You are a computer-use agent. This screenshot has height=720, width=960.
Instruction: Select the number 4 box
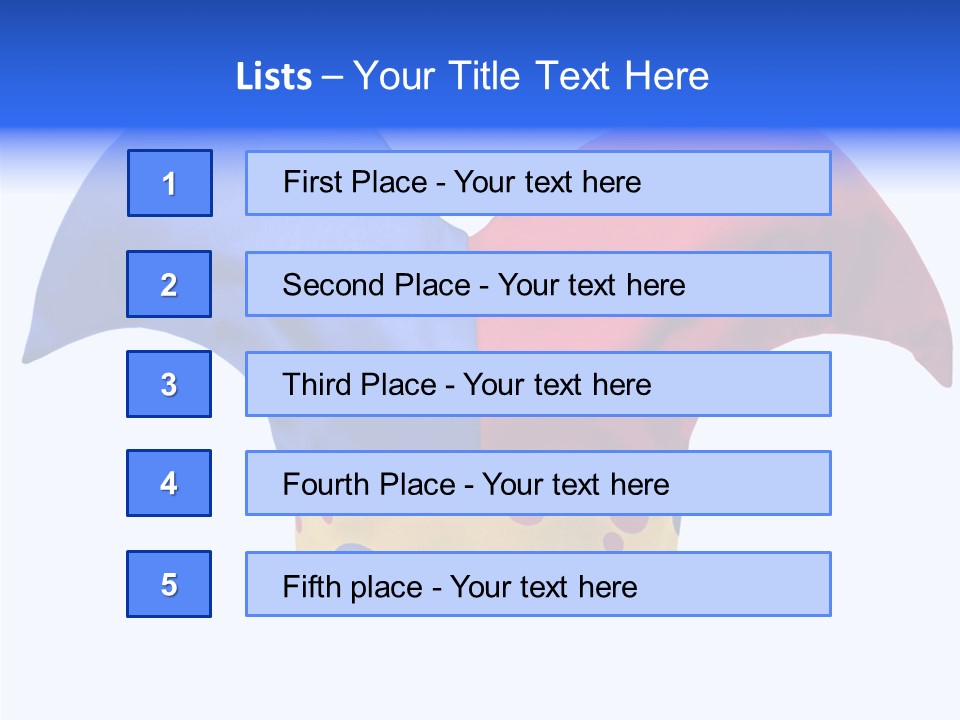point(169,483)
